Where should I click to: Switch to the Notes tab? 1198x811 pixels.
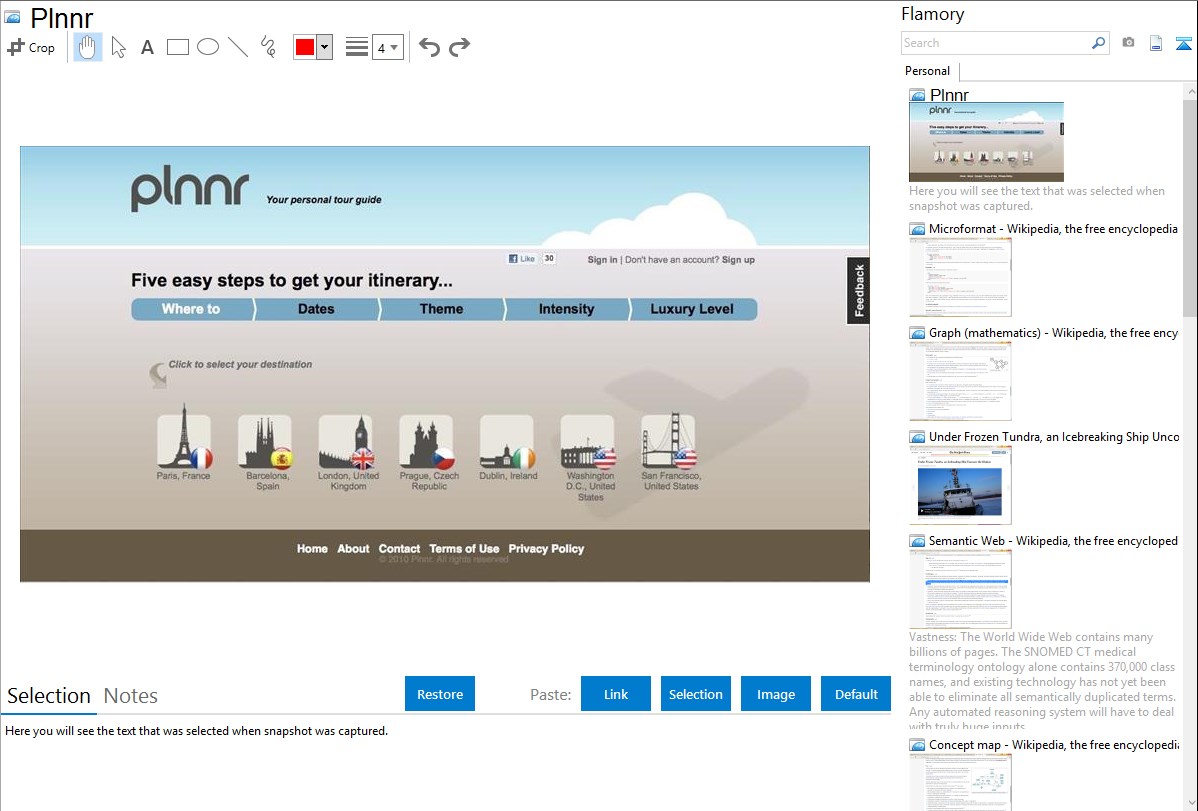click(x=131, y=696)
